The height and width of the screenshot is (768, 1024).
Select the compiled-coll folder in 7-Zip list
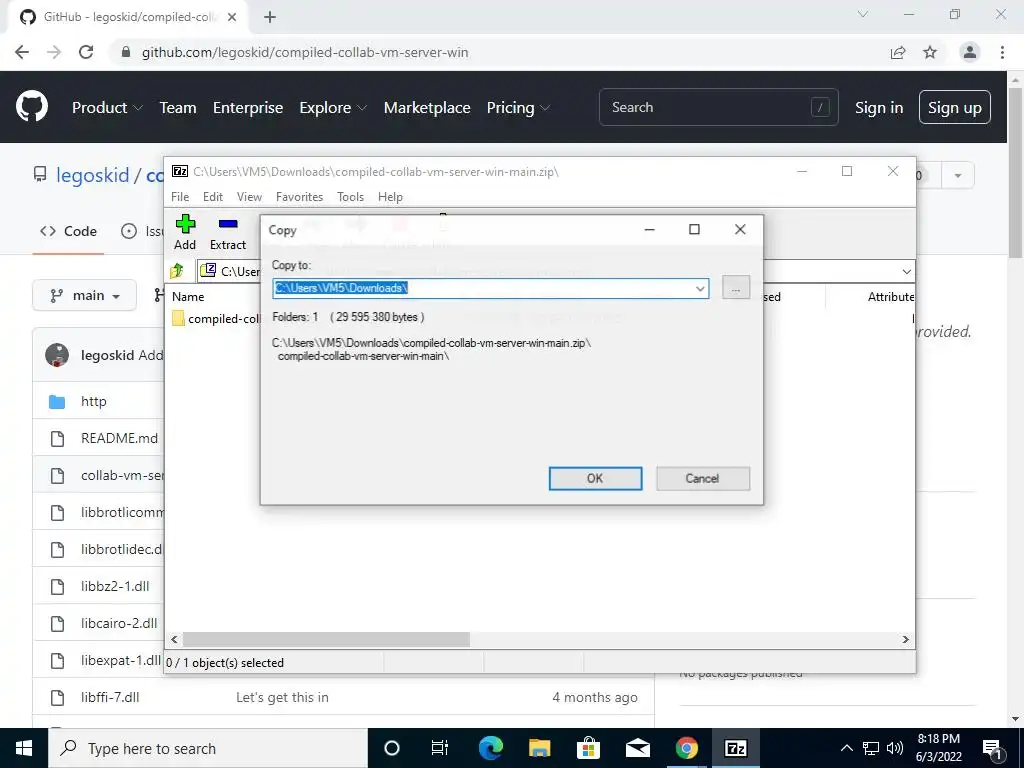pyautogui.click(x=216, y=319)
